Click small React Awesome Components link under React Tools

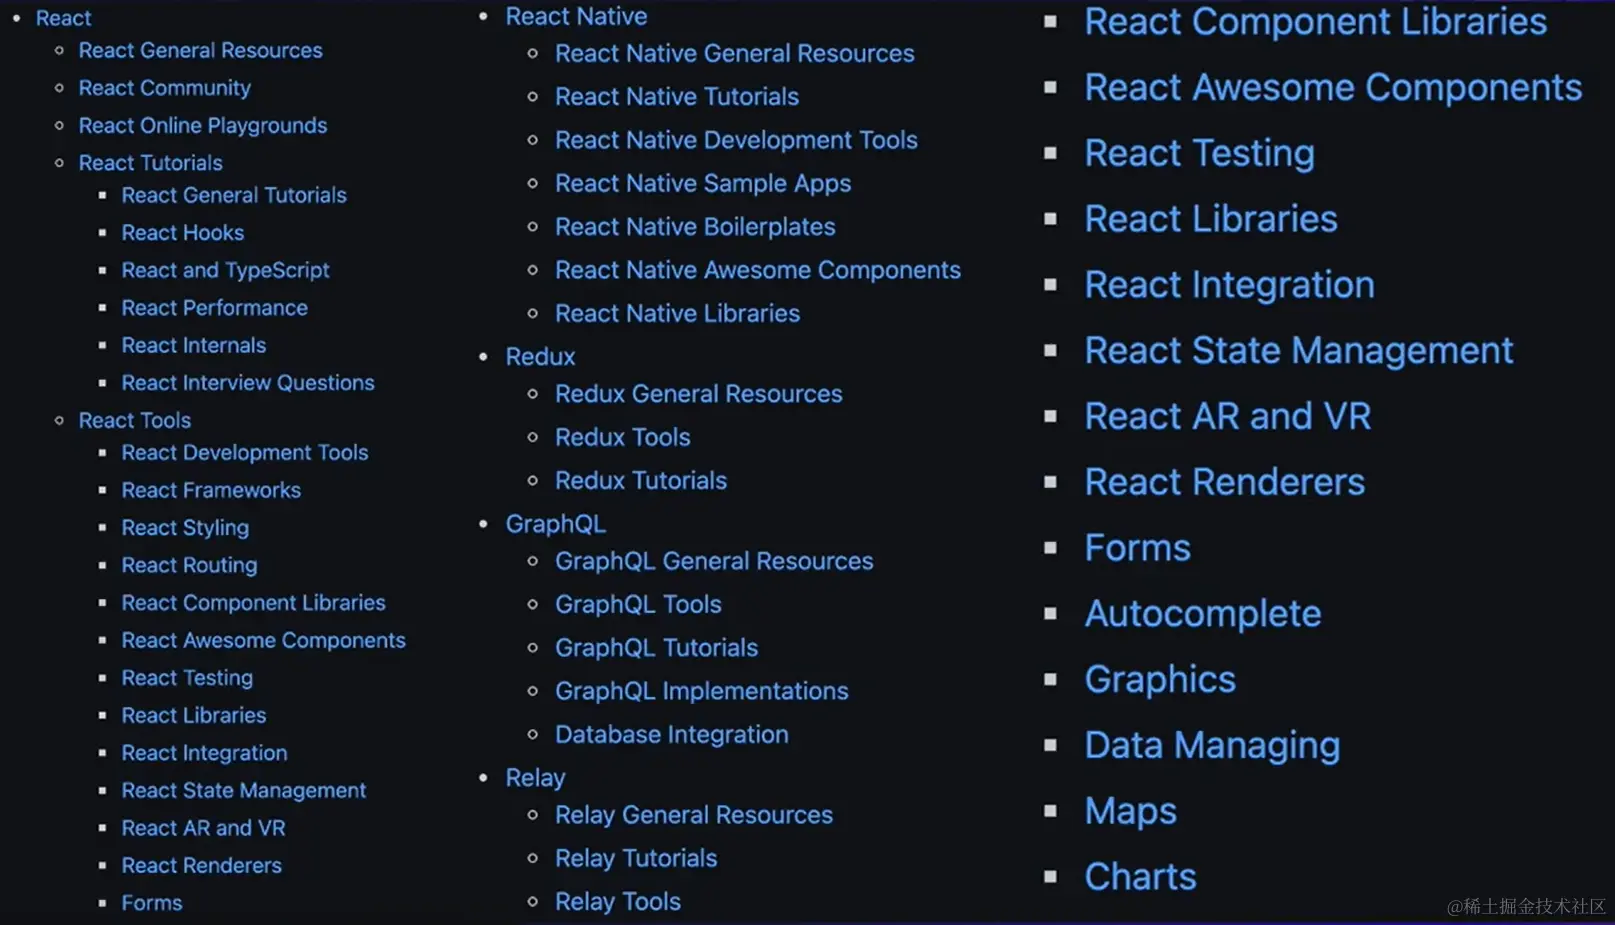[263, 640]
